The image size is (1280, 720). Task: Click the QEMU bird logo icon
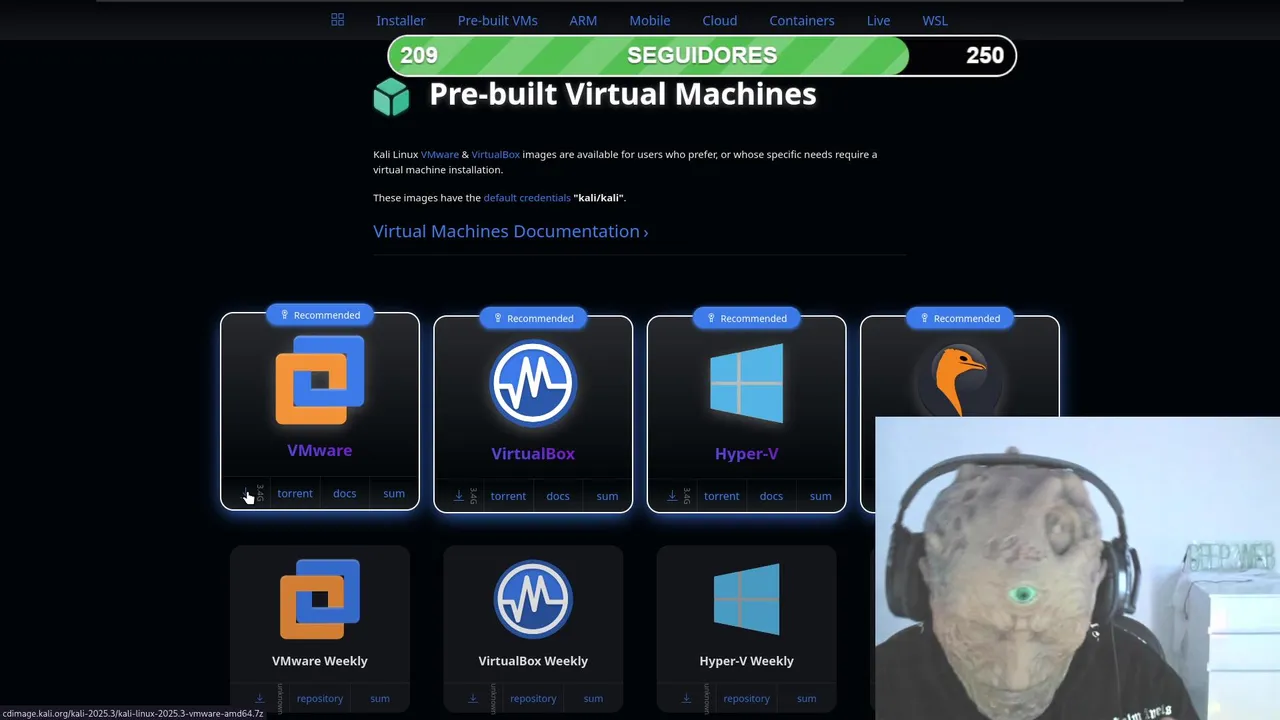click(960, 380)
